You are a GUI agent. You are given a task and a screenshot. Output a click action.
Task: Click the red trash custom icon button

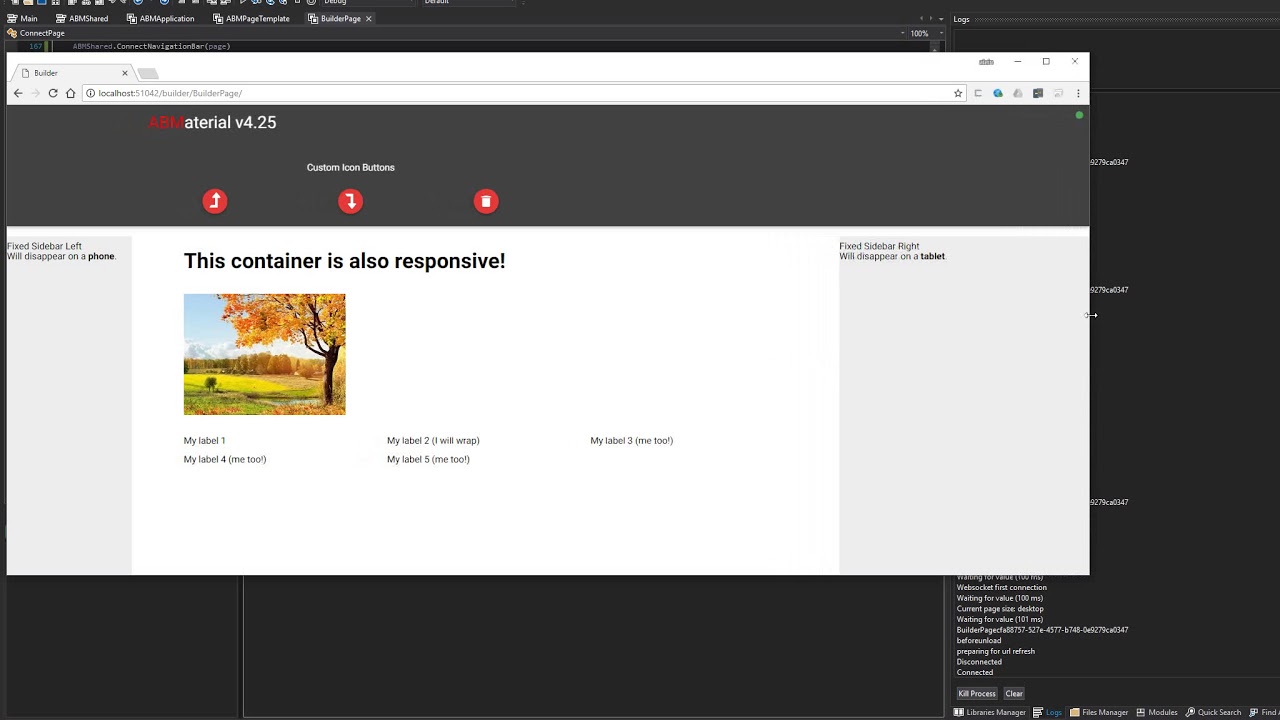pyautogui.click(x=486, y=201)
